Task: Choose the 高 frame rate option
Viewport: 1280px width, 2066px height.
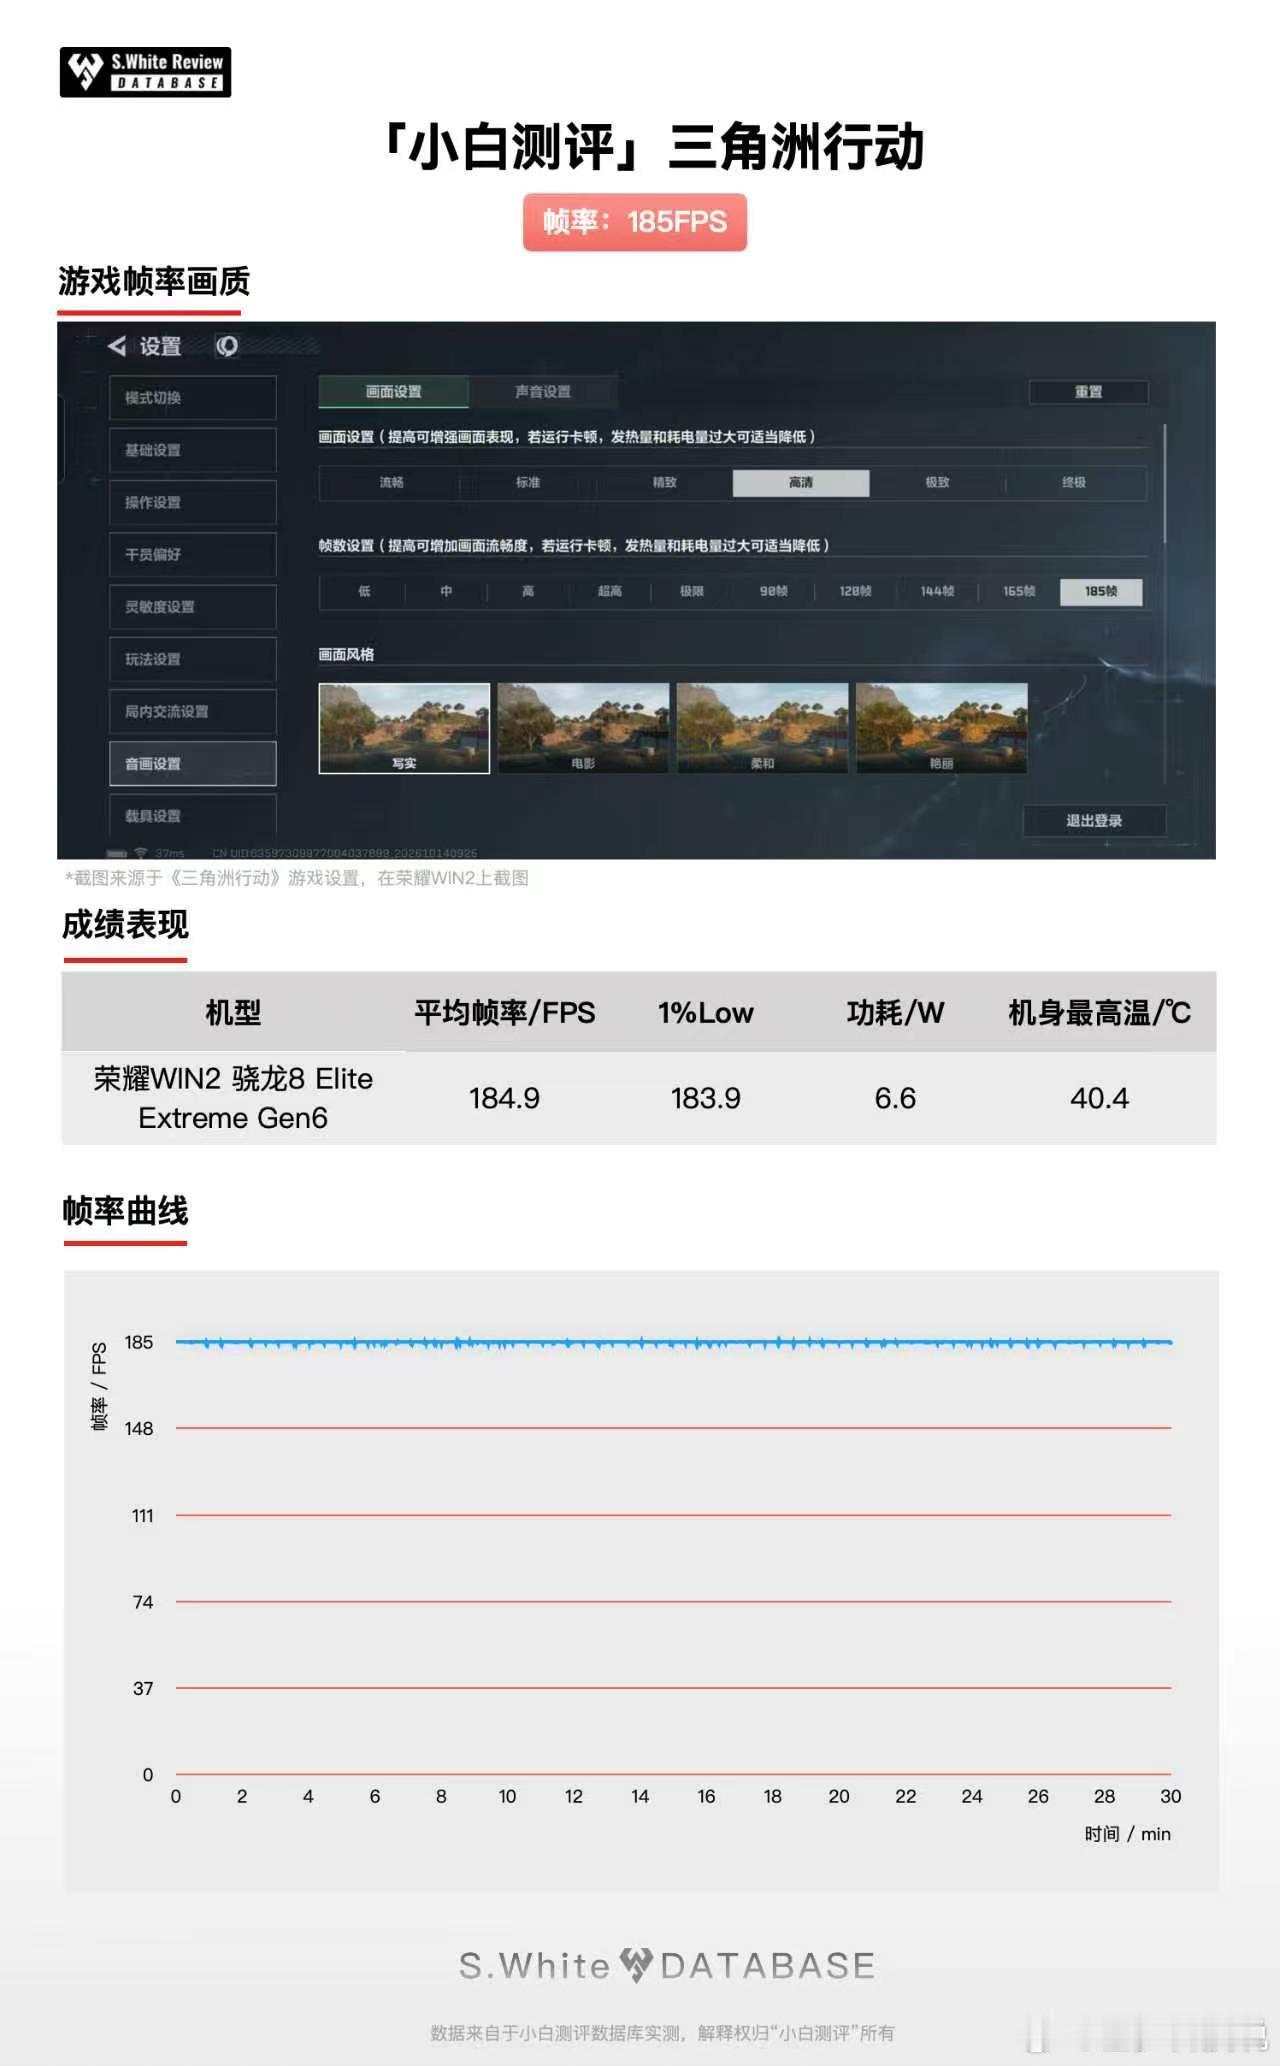Action: coord(528,592)
